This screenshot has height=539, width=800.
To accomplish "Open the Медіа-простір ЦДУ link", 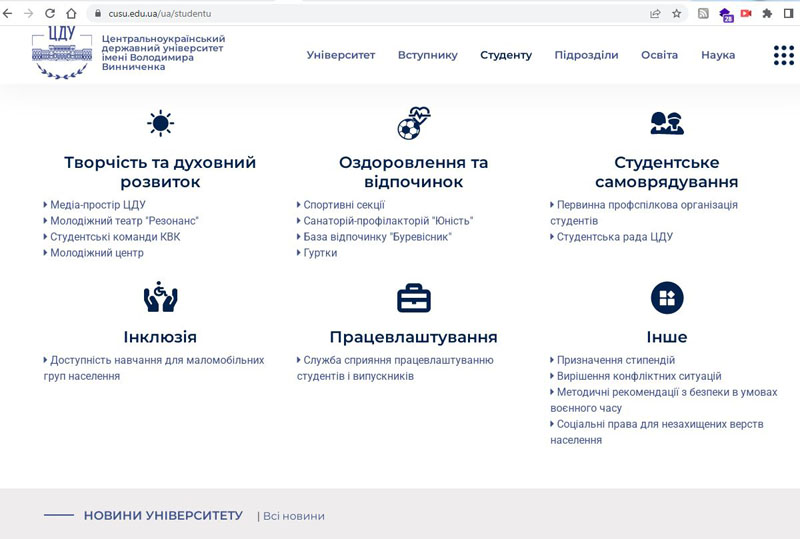I will [x=98, y=205].
